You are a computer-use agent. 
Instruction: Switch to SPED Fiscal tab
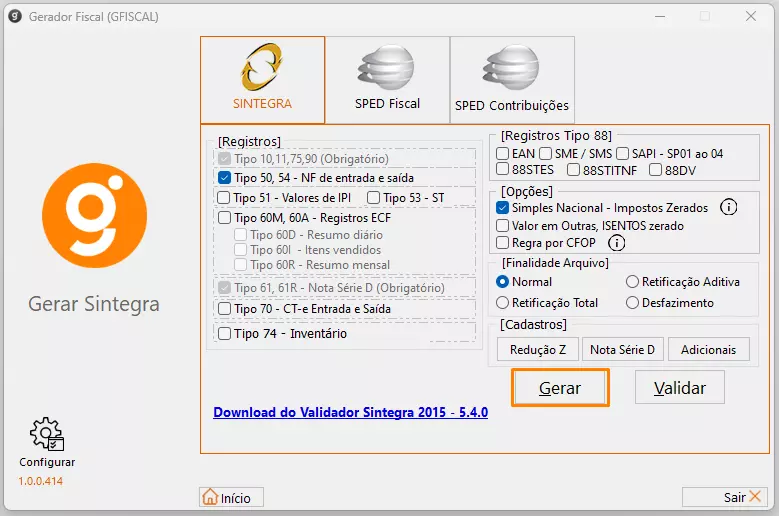click(388, 79)
